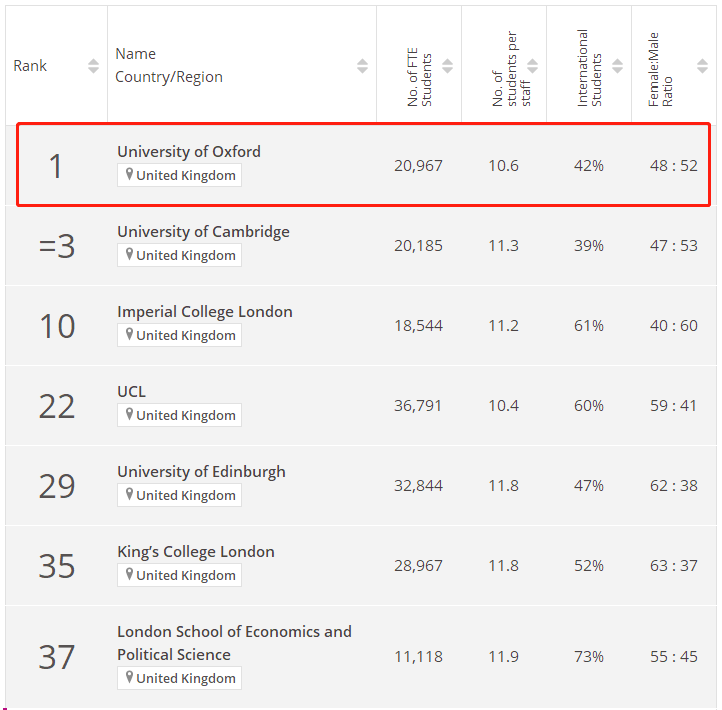The height and width of the screenshot is (710, 722).
Task: Click location pin icon under UCL
Action: tap(129, 415)
